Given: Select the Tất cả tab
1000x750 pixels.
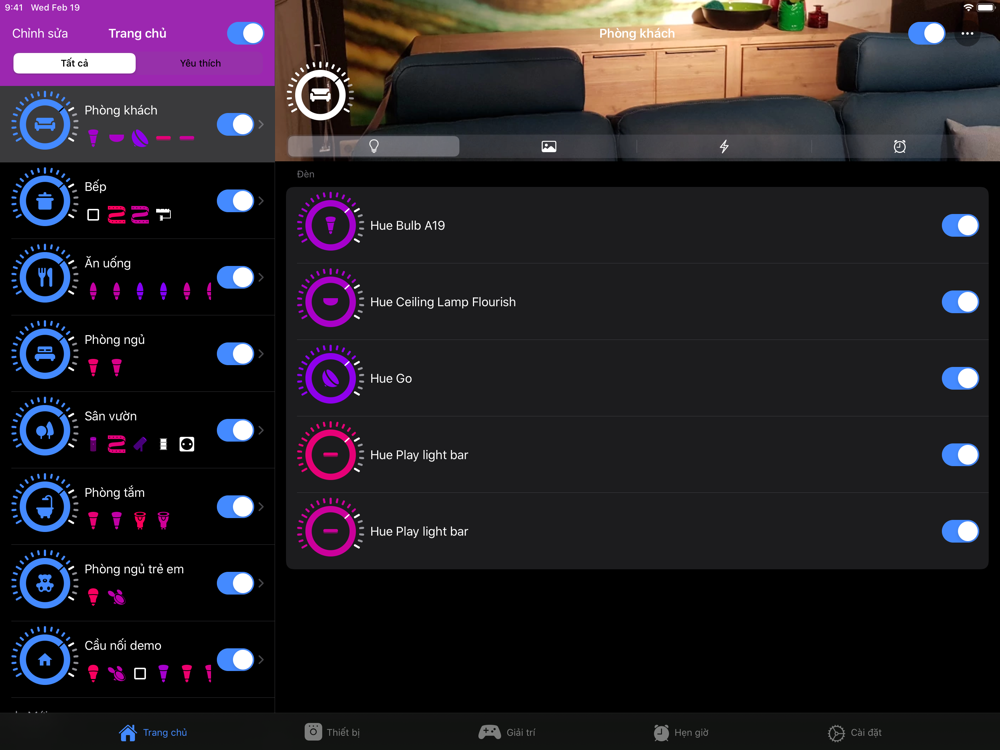Looking at the screenshot, I should [x=75, y=63].
